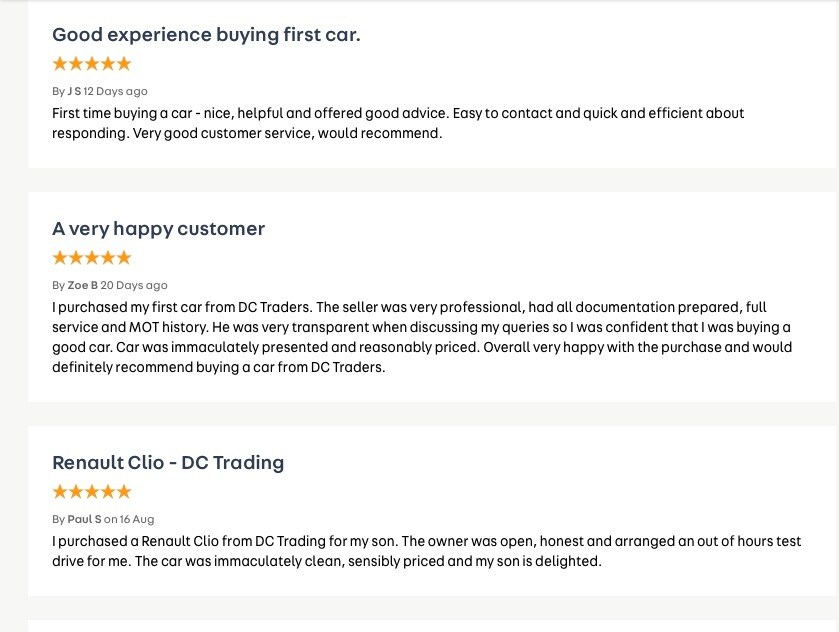Click '12 Days ago' review date
839x632 pixels.
[116, 92]
